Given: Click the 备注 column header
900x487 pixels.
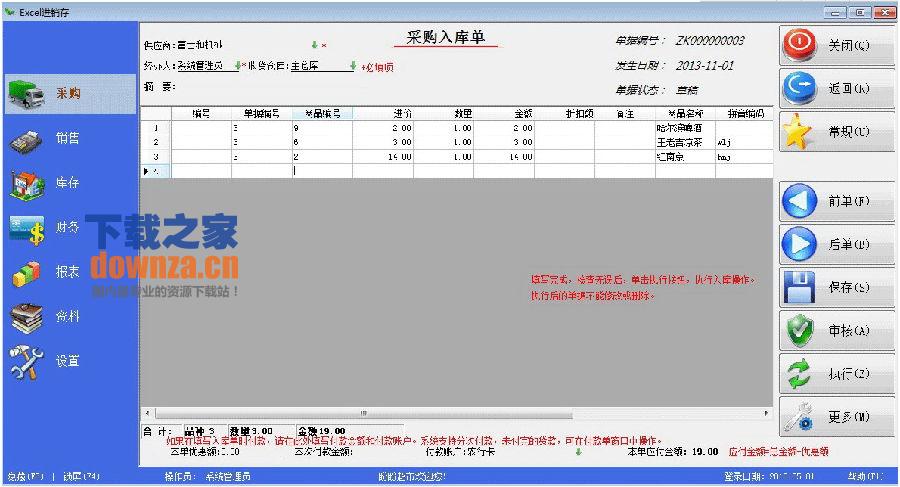Looking at the screenshot, I should [625, 114].
